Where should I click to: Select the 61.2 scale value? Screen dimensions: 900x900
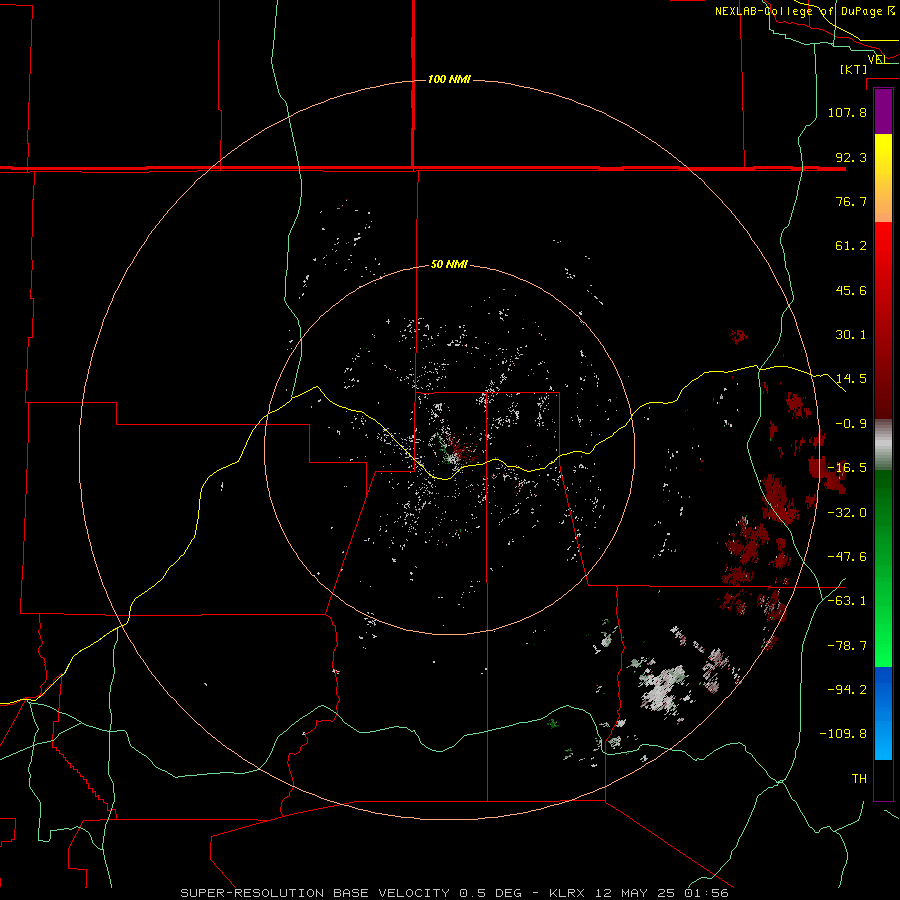[x=851, y=246]
